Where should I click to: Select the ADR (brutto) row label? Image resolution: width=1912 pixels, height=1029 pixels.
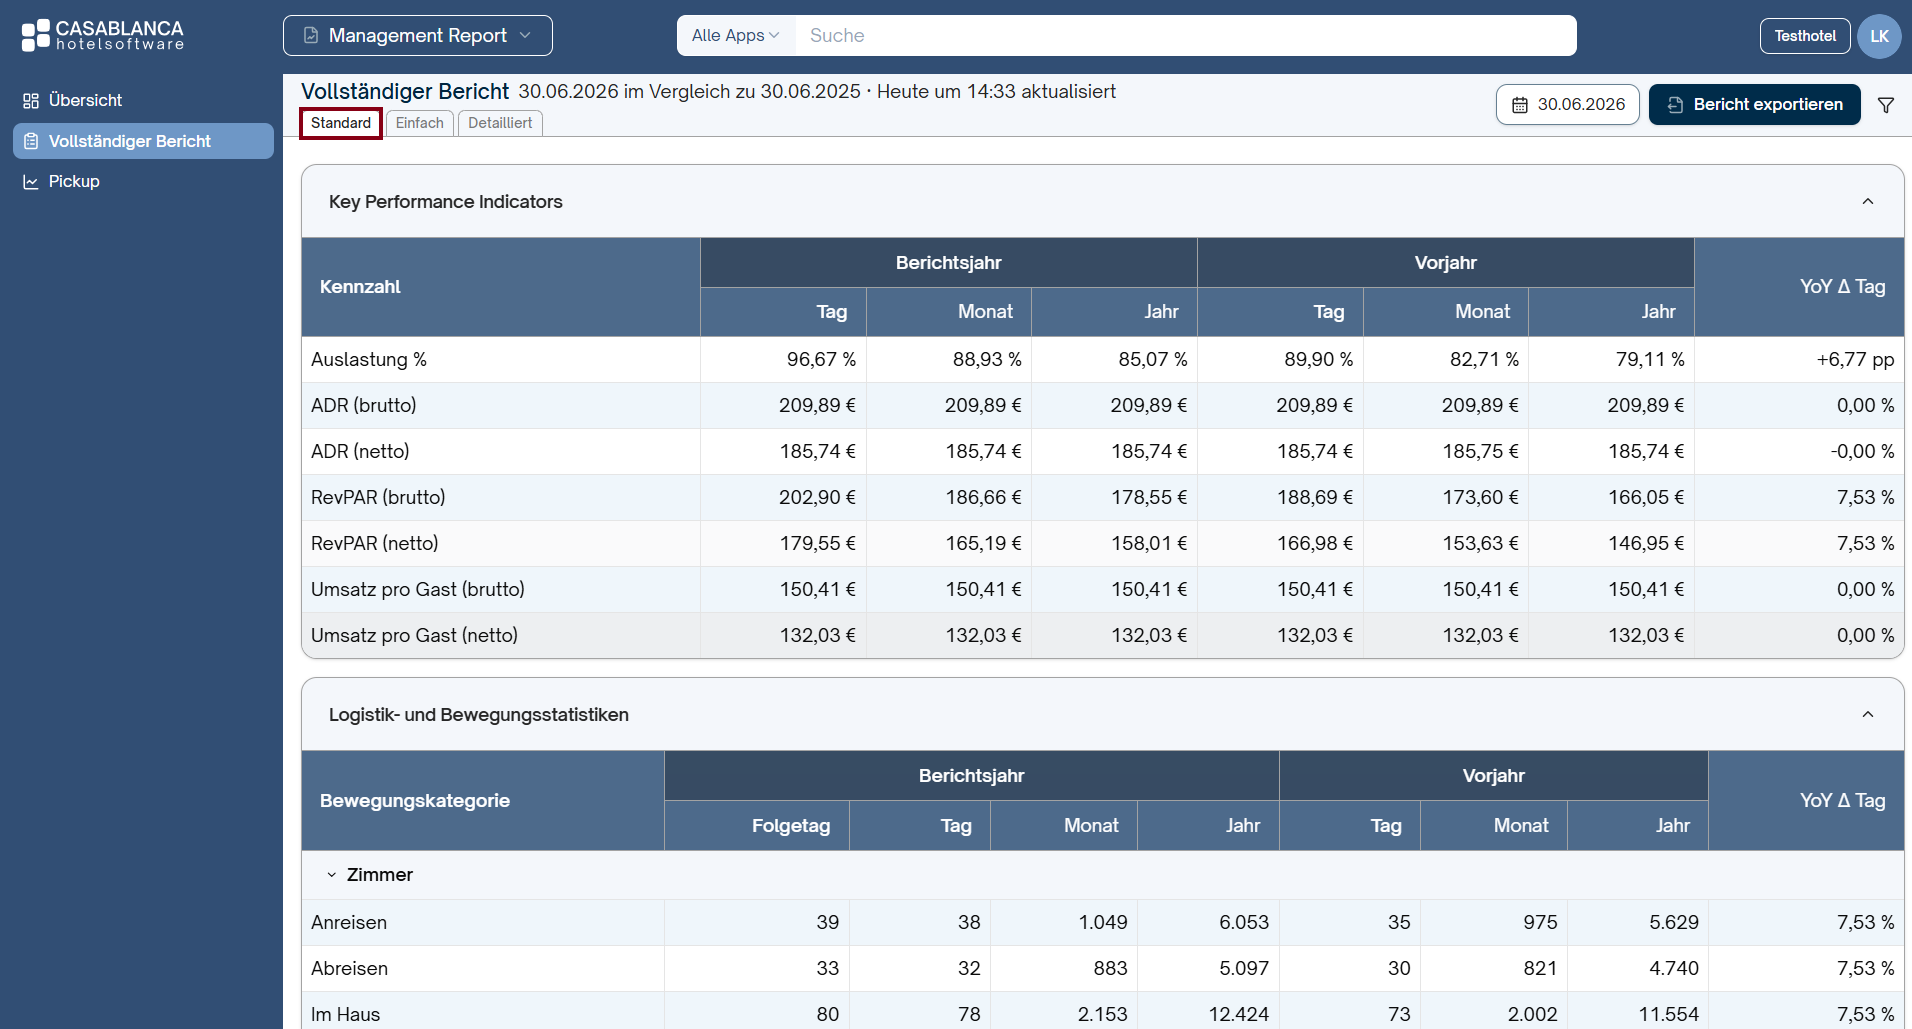pos(364,405)
